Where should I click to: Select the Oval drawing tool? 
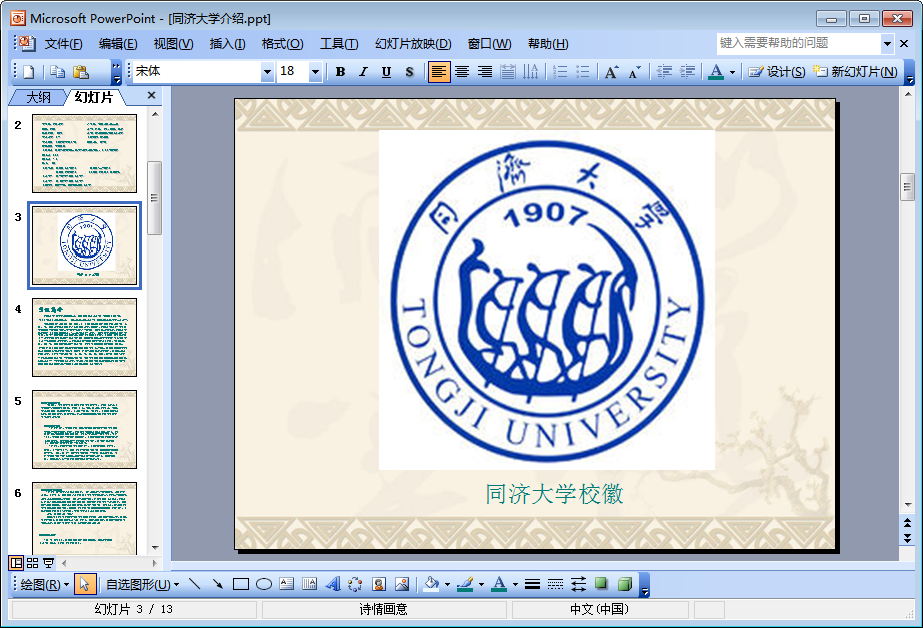point(264,584)
